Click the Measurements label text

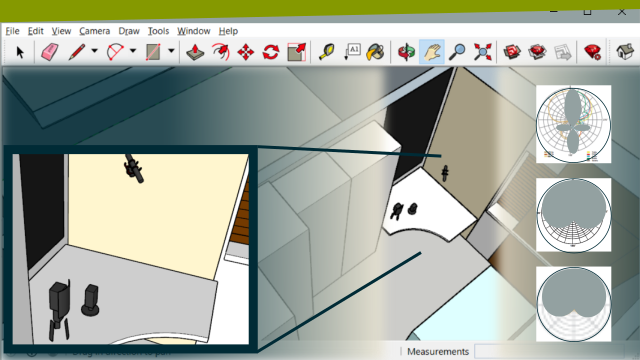tap(438, 351)
